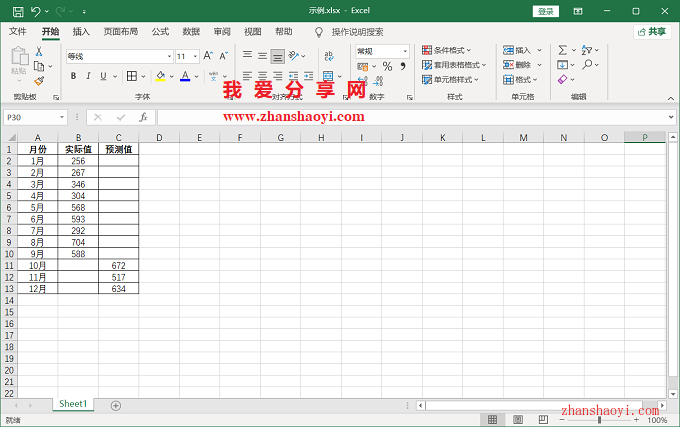Click the Find and Select magnifier
This screenshot has width=680, height=427.
pyautogui.click(x=587, y=65)
